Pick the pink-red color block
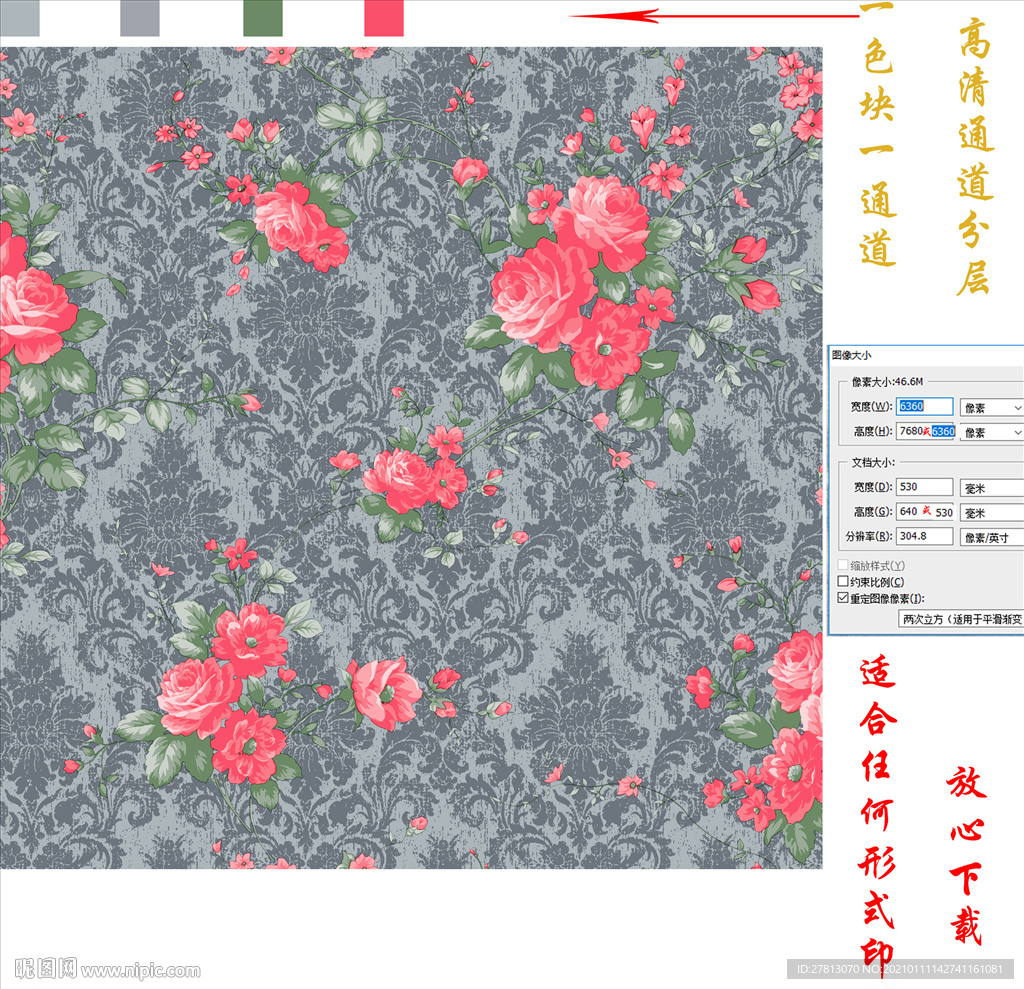Image resolution: width=1024 pixels, height=989 pixels. tap(383, 18)
